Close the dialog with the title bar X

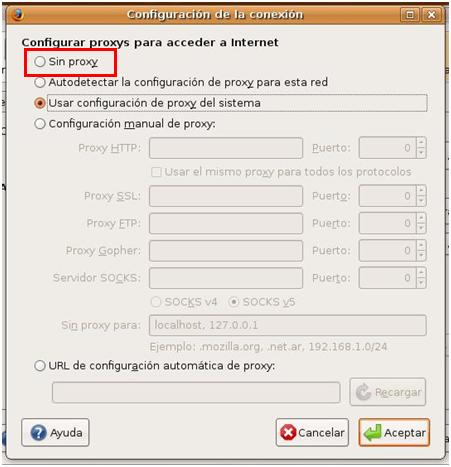pyautogui.click(x=432, y=15)
